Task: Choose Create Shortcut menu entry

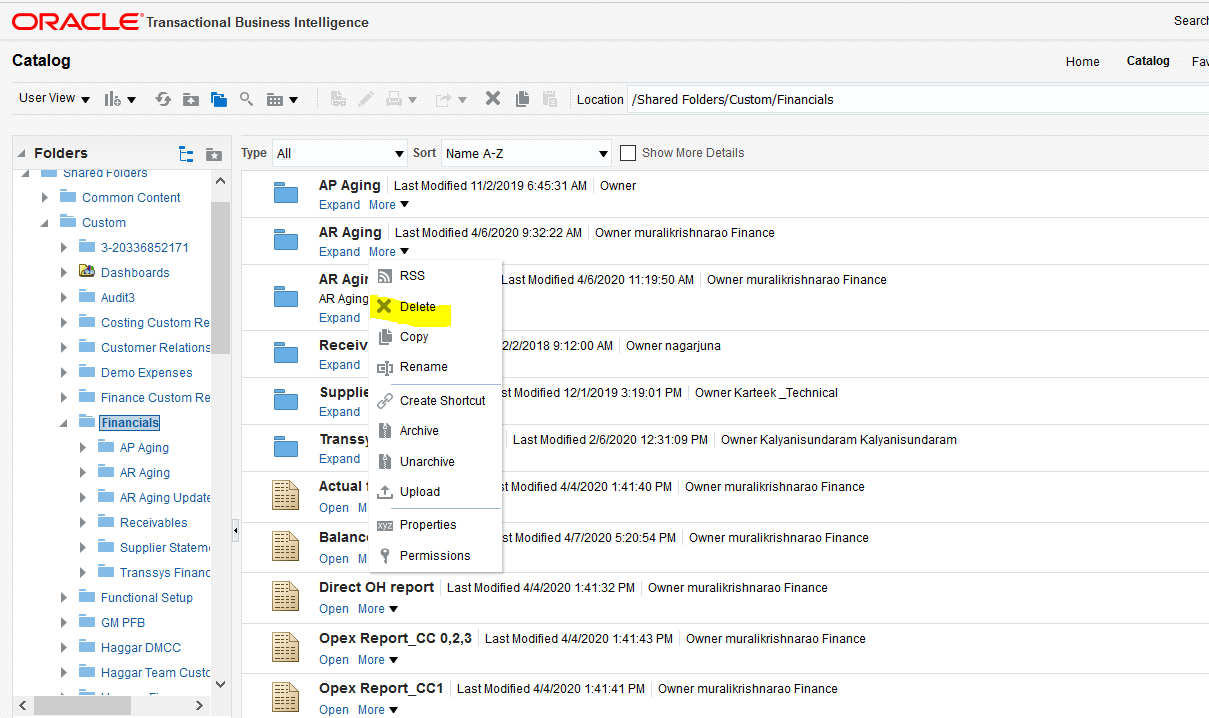Action: pos(435,400)
